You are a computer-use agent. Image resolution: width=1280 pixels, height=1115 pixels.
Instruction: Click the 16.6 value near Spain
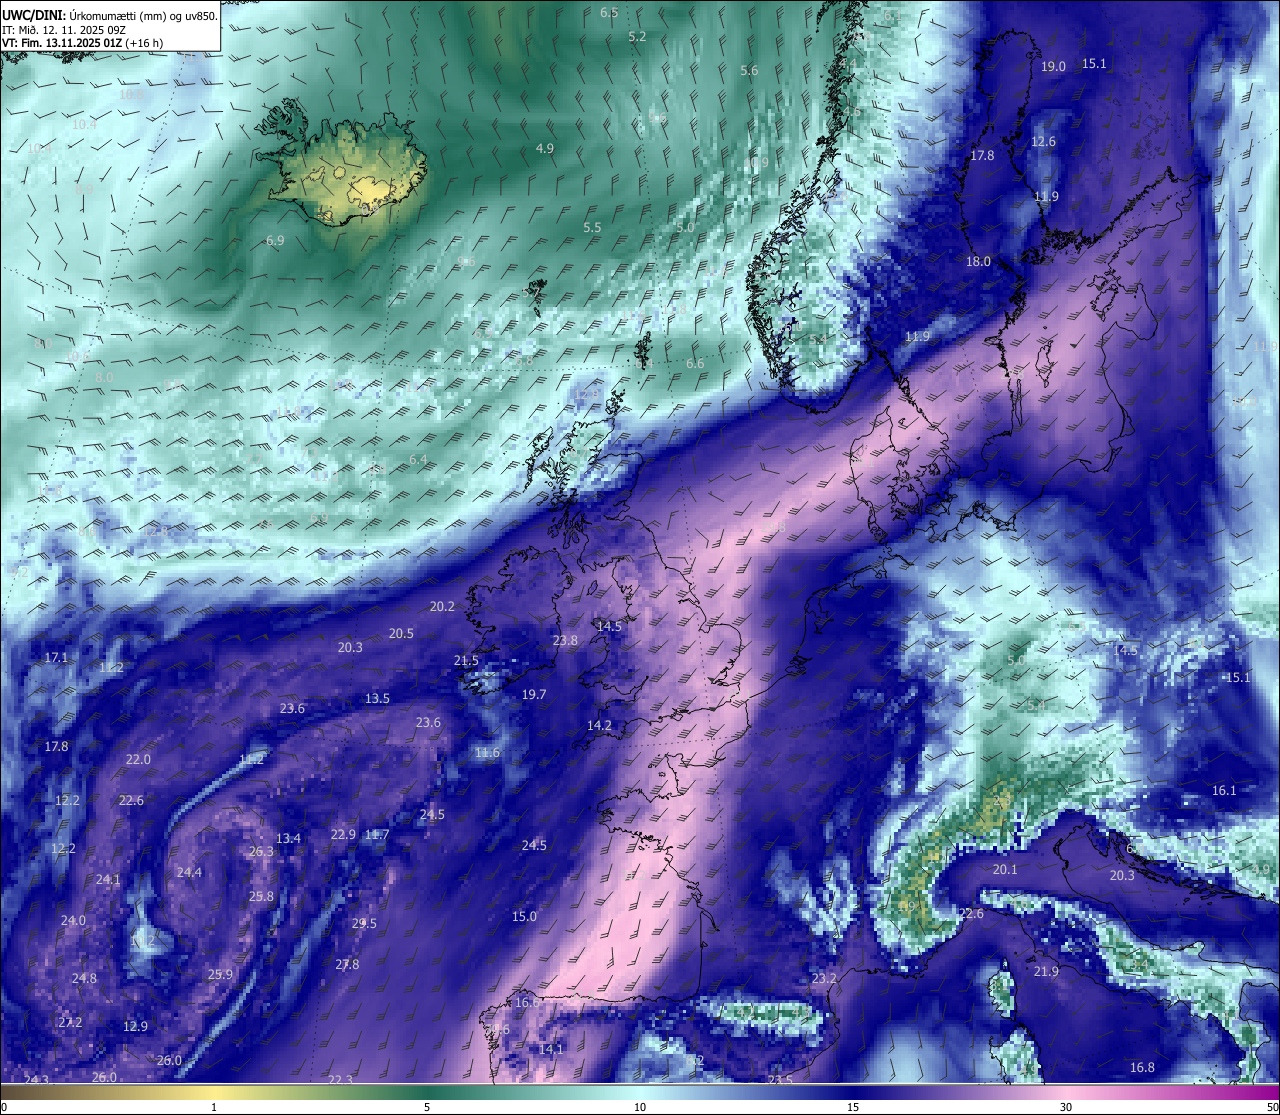527,1002
